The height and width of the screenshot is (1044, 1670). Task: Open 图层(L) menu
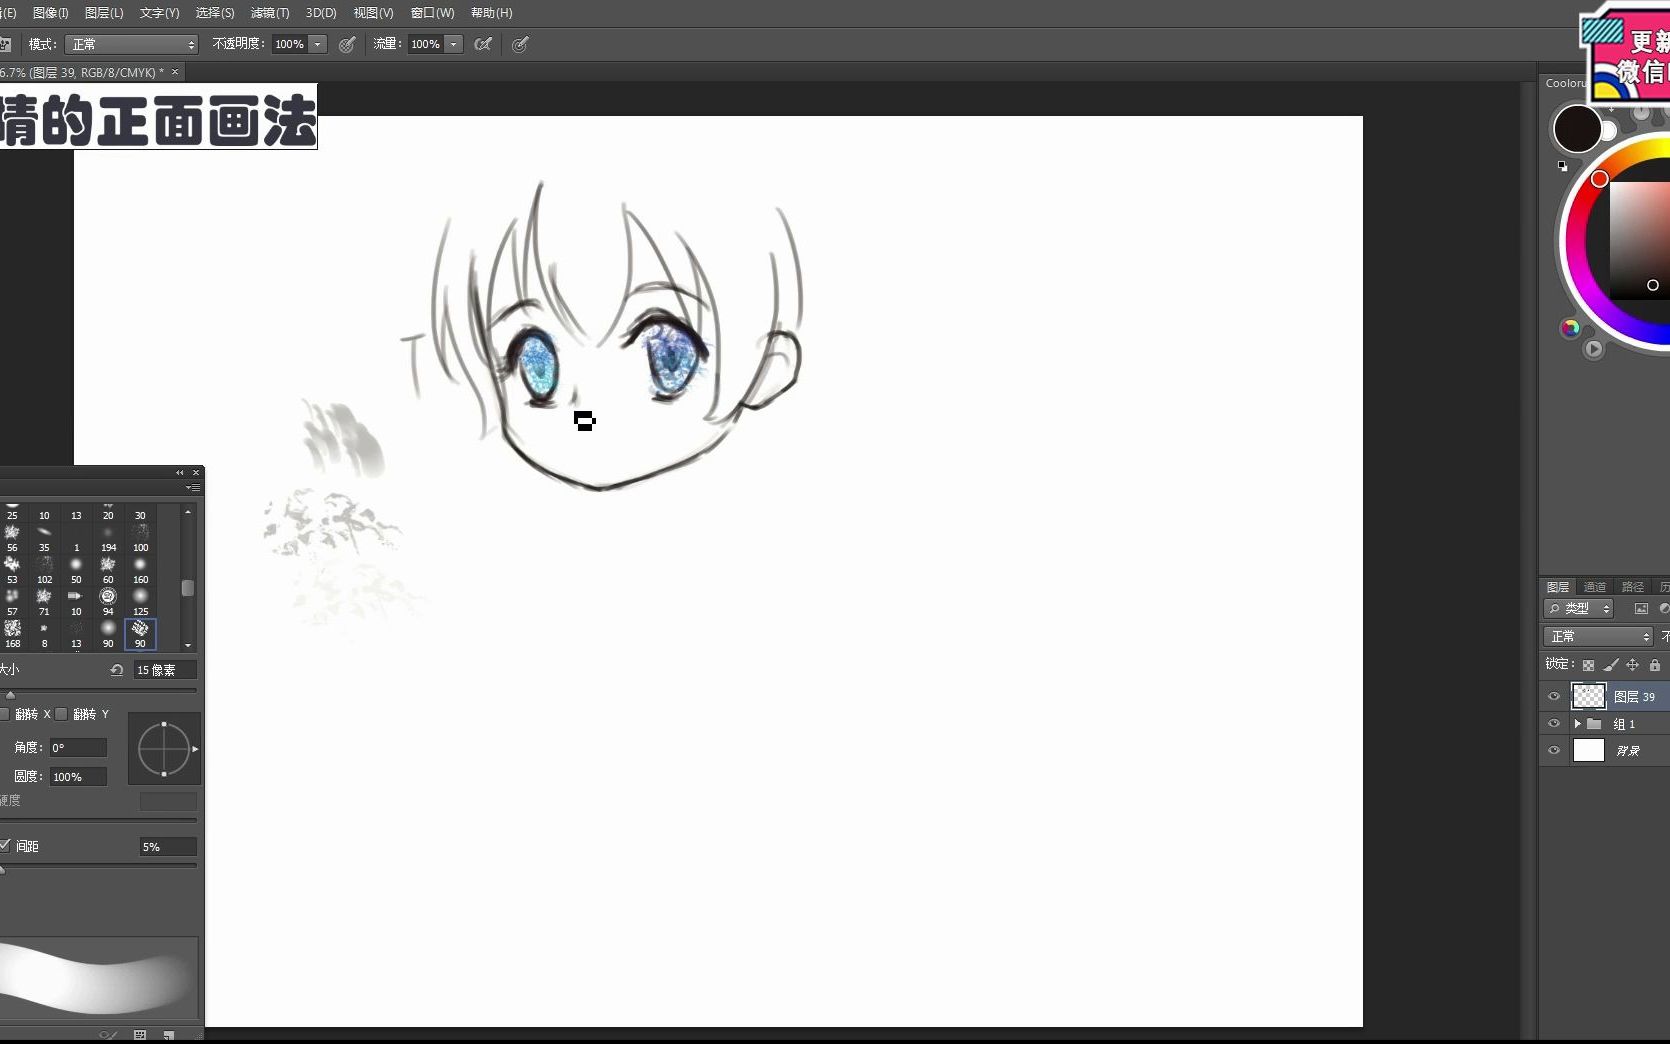coord(104,13)
